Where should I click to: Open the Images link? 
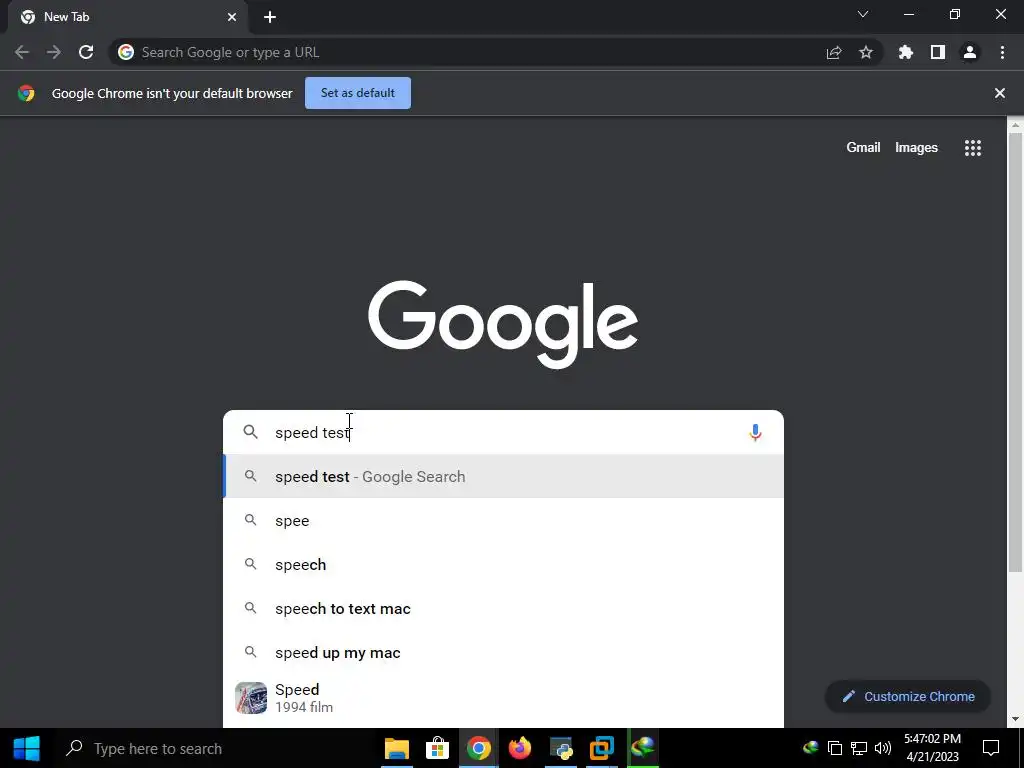(916, 148)
